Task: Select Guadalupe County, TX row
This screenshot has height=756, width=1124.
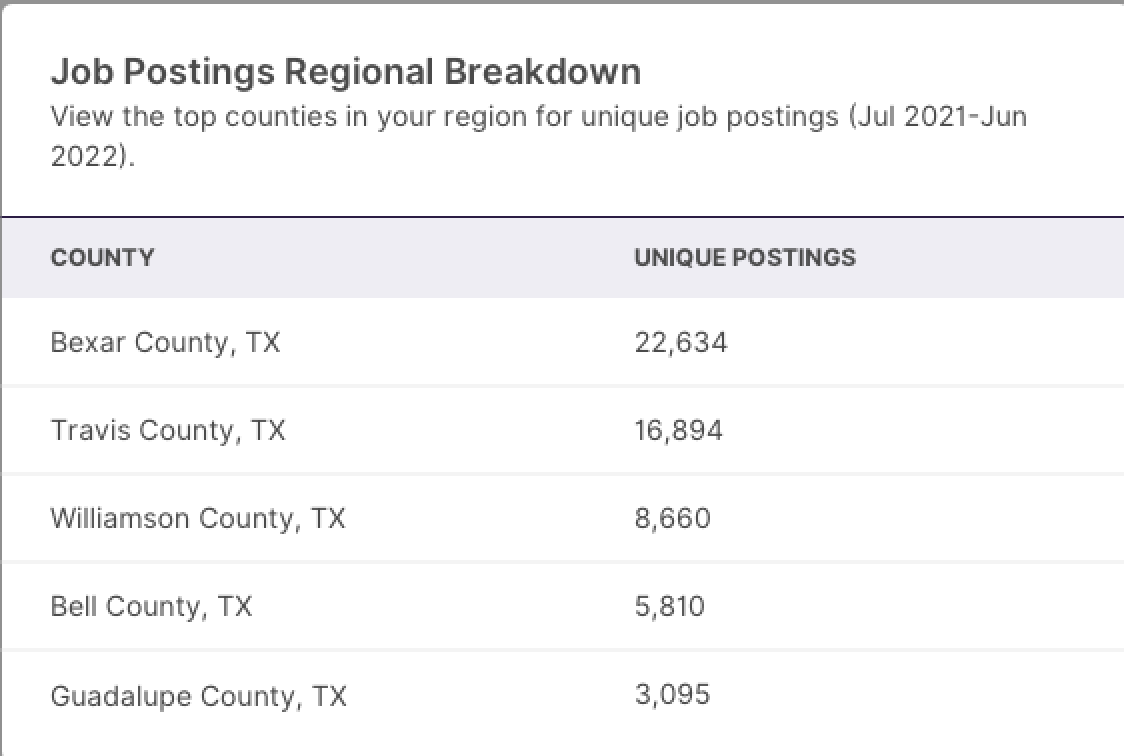Action: pyautogui.click(x=563, y=696)
